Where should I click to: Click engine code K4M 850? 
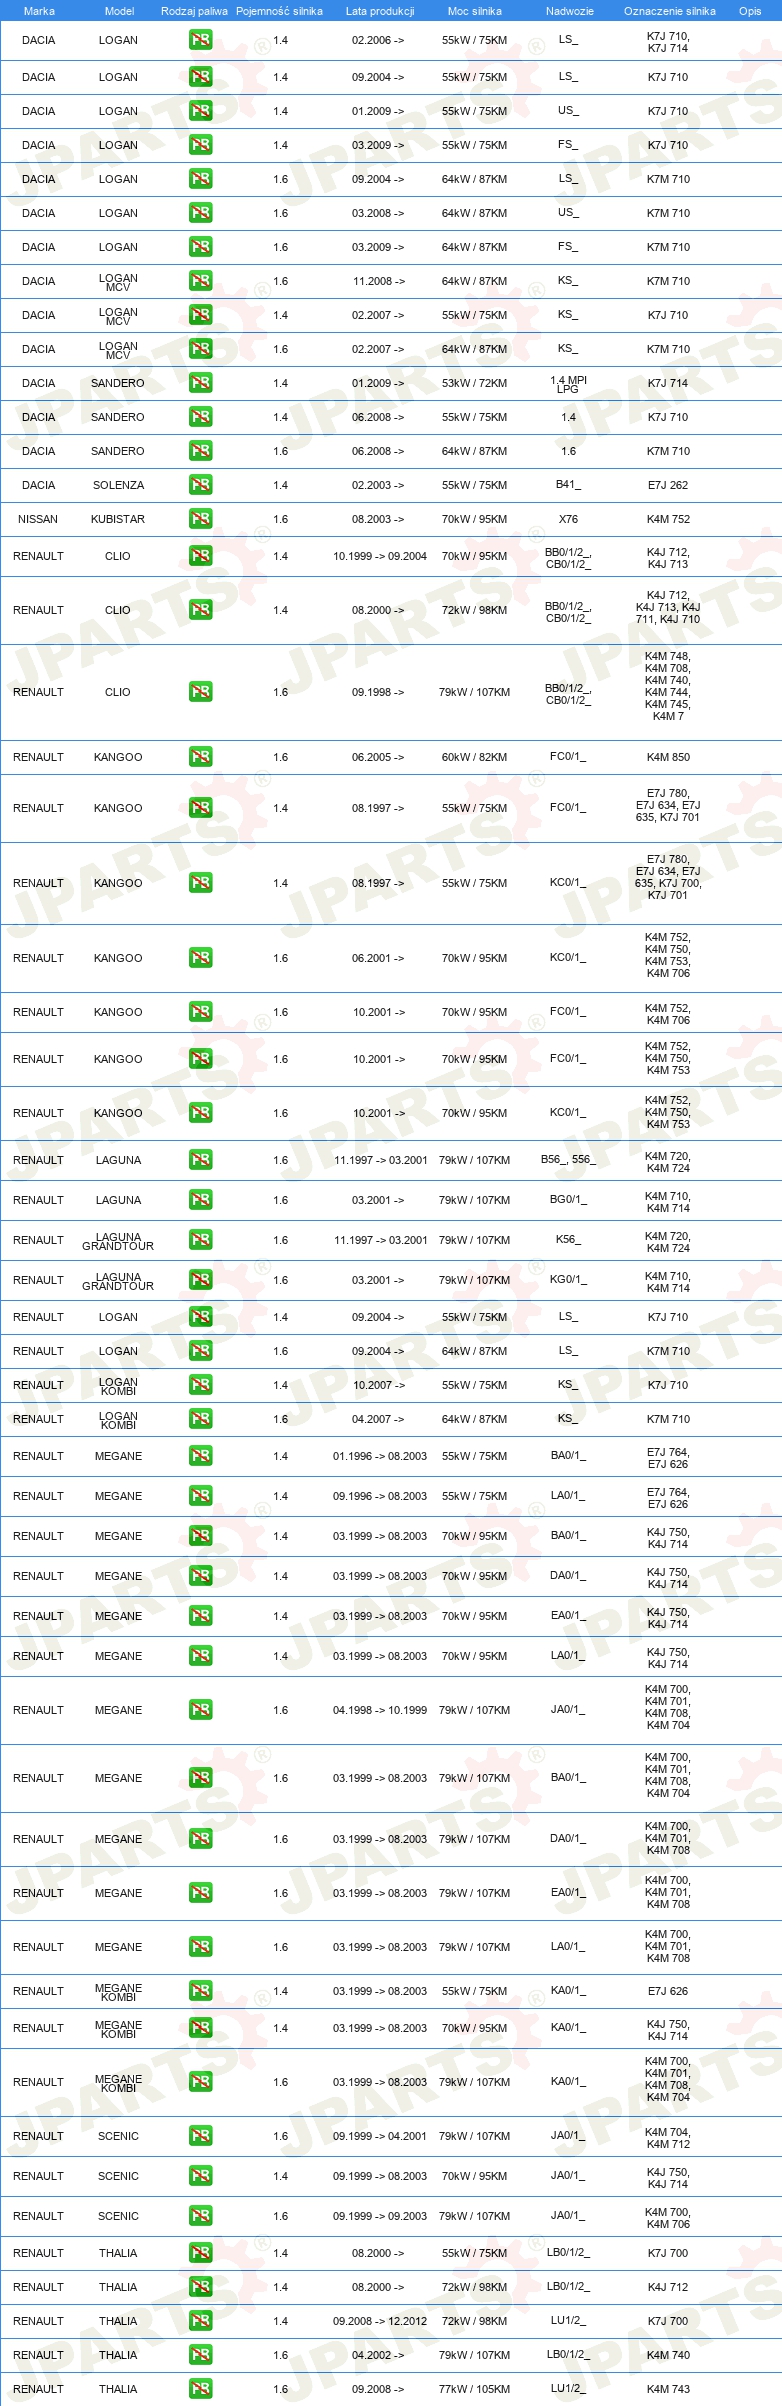click(668, 757)
